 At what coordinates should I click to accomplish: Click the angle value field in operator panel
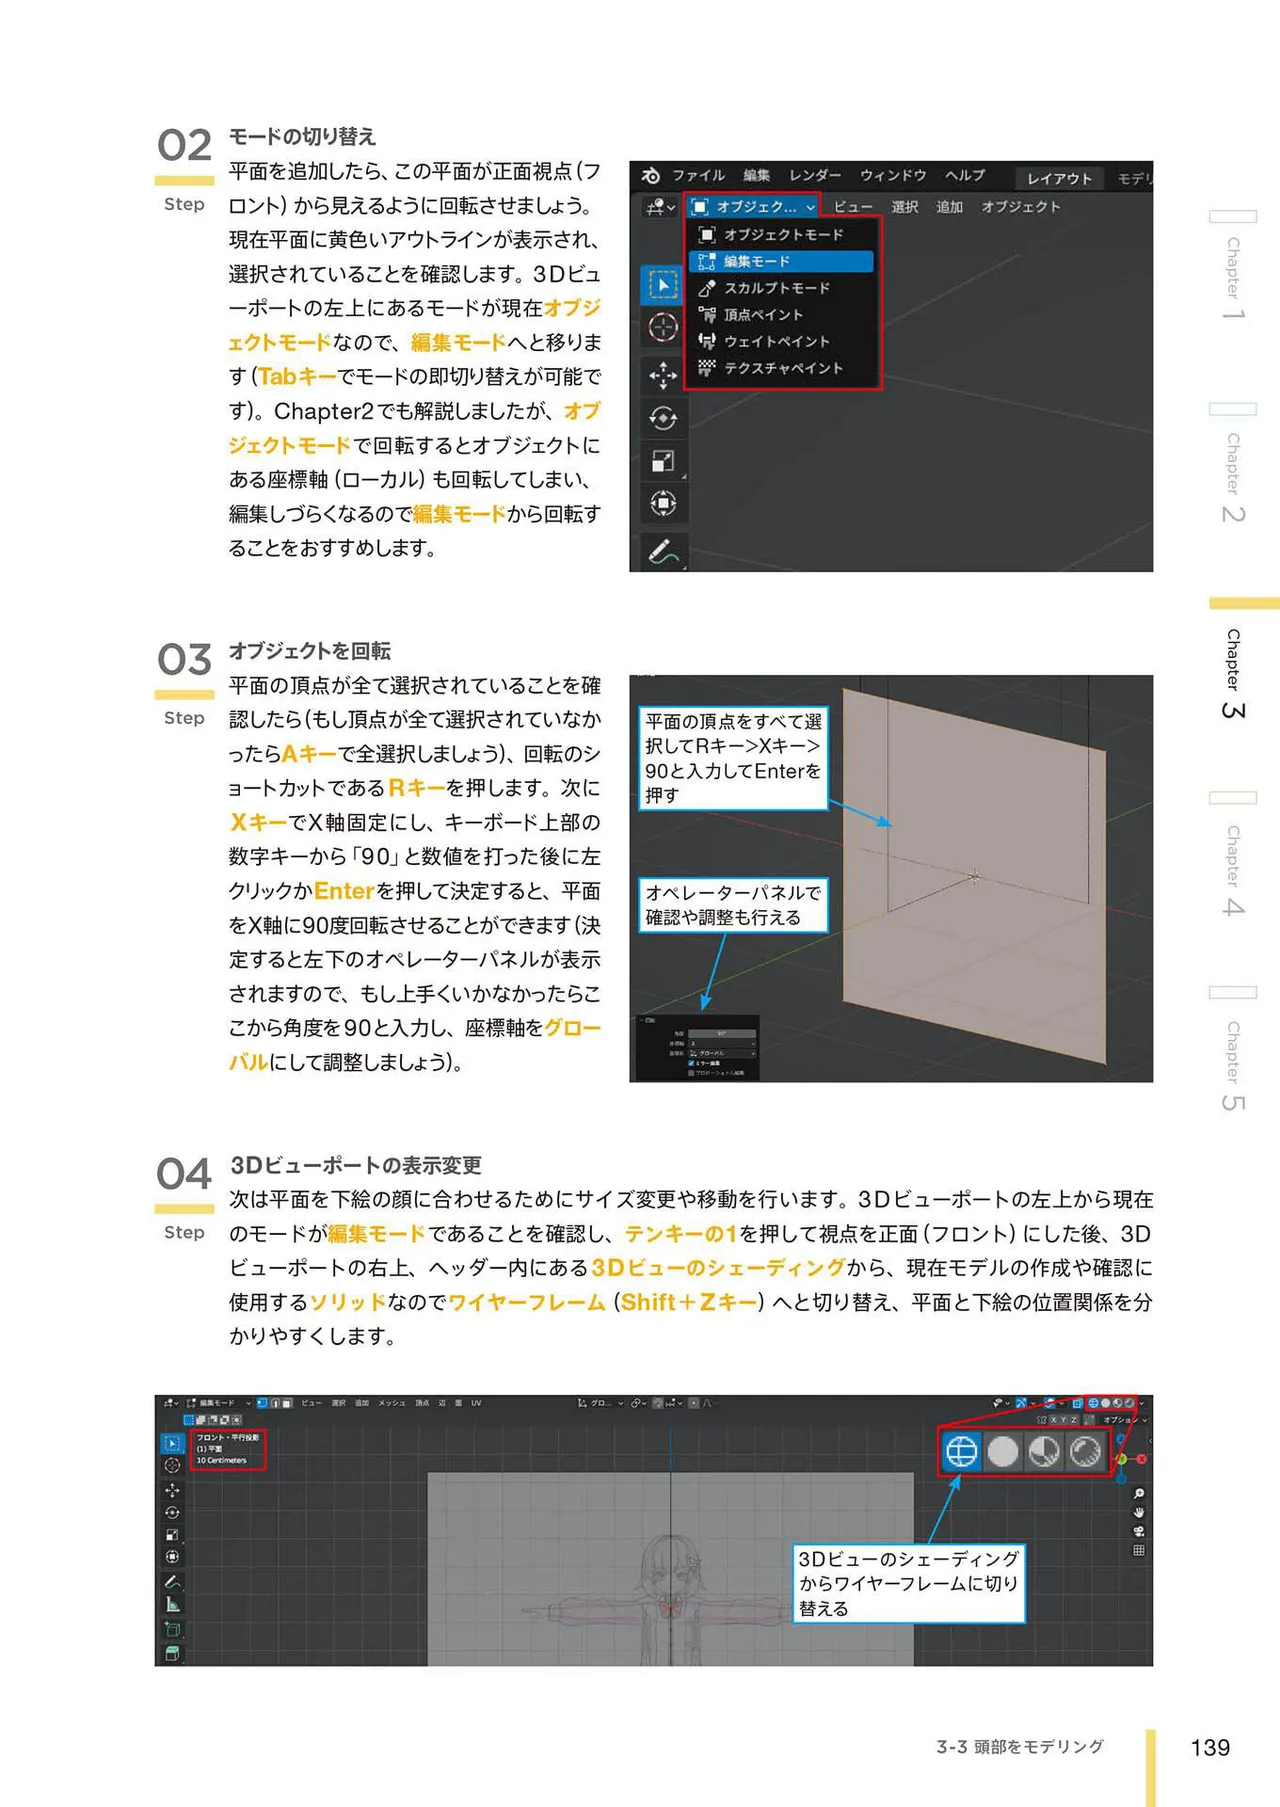[x=722, y=1033]
